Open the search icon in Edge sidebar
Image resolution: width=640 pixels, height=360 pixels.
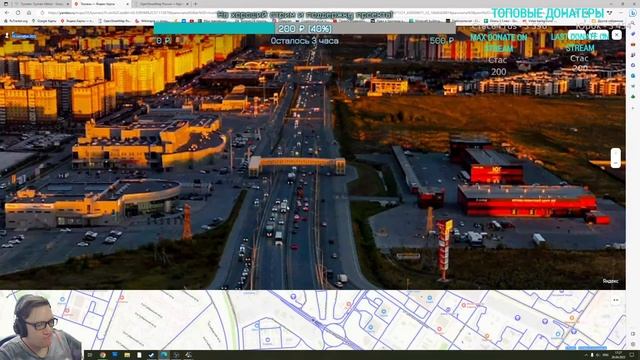pyautogui.click(x=633, y=23)
